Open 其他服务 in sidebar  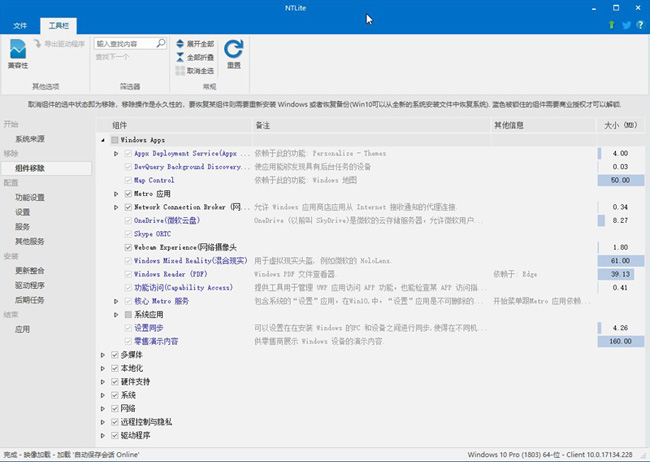[x=30, y=241]
